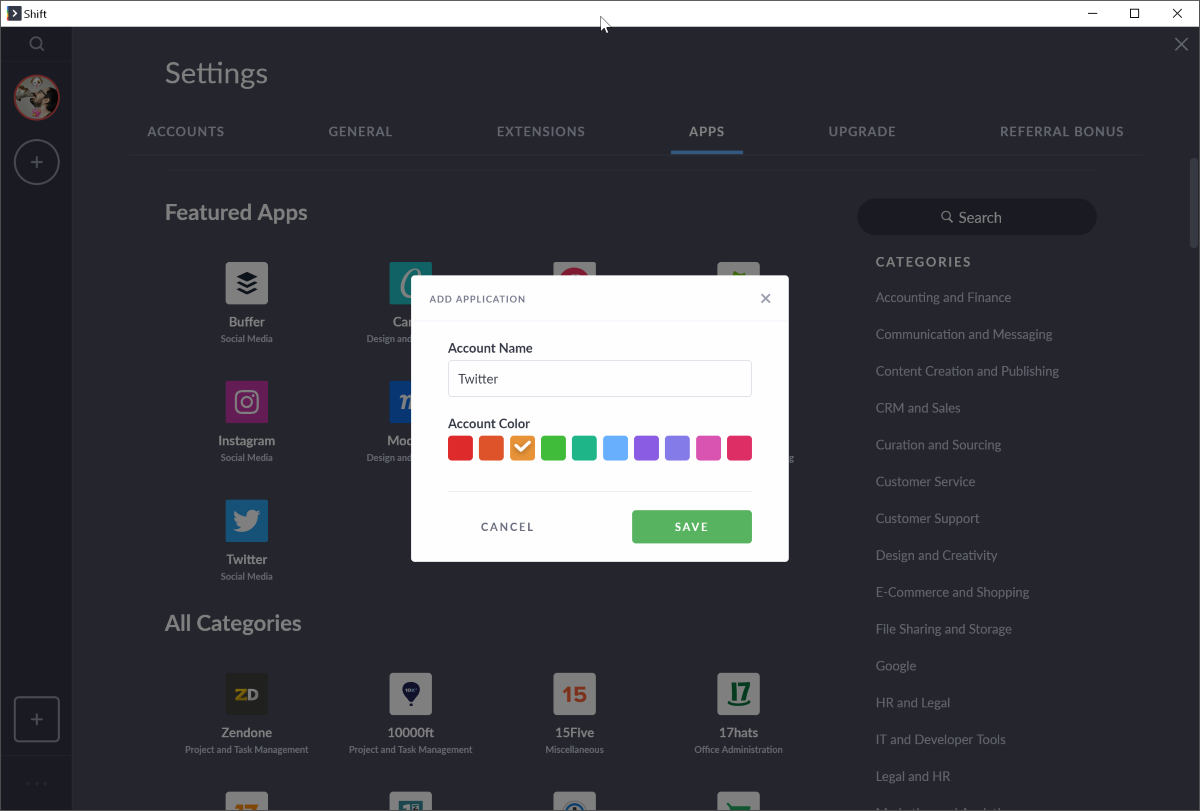Viewport: 1200px width, 811px height.
Task: Open Communication and Messaging category
Action: click(x=964, y=334)
